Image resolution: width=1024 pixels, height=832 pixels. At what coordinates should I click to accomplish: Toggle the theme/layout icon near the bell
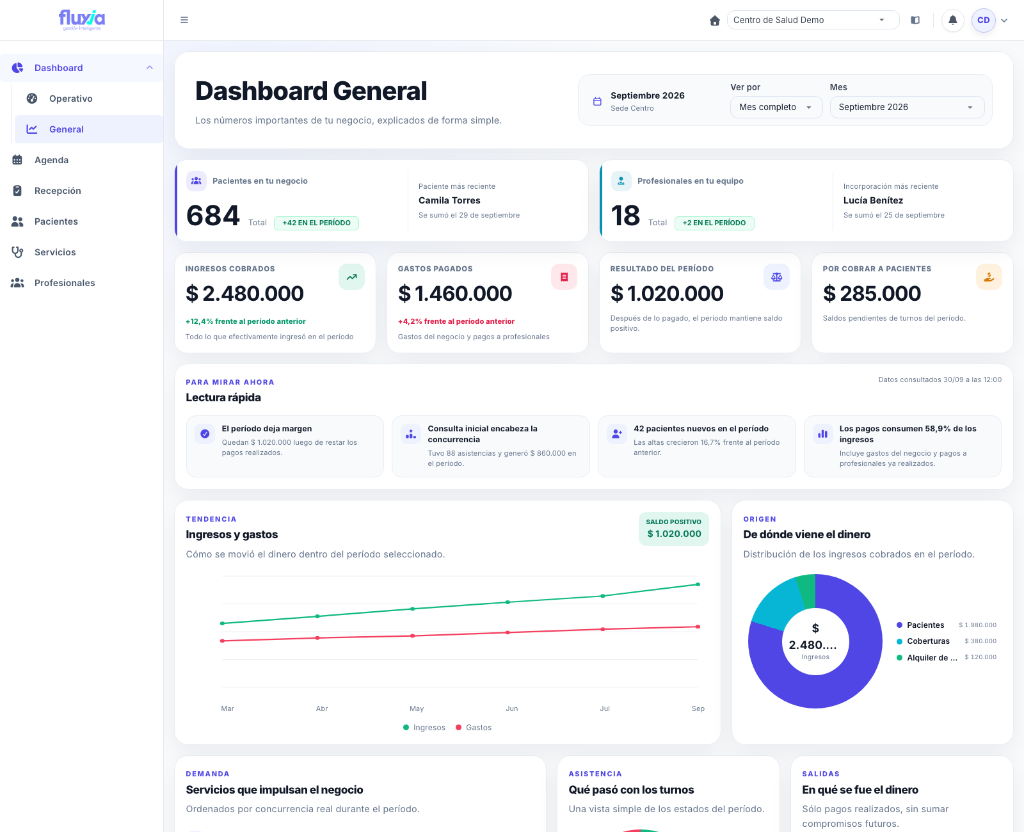[x=915, y=20]
